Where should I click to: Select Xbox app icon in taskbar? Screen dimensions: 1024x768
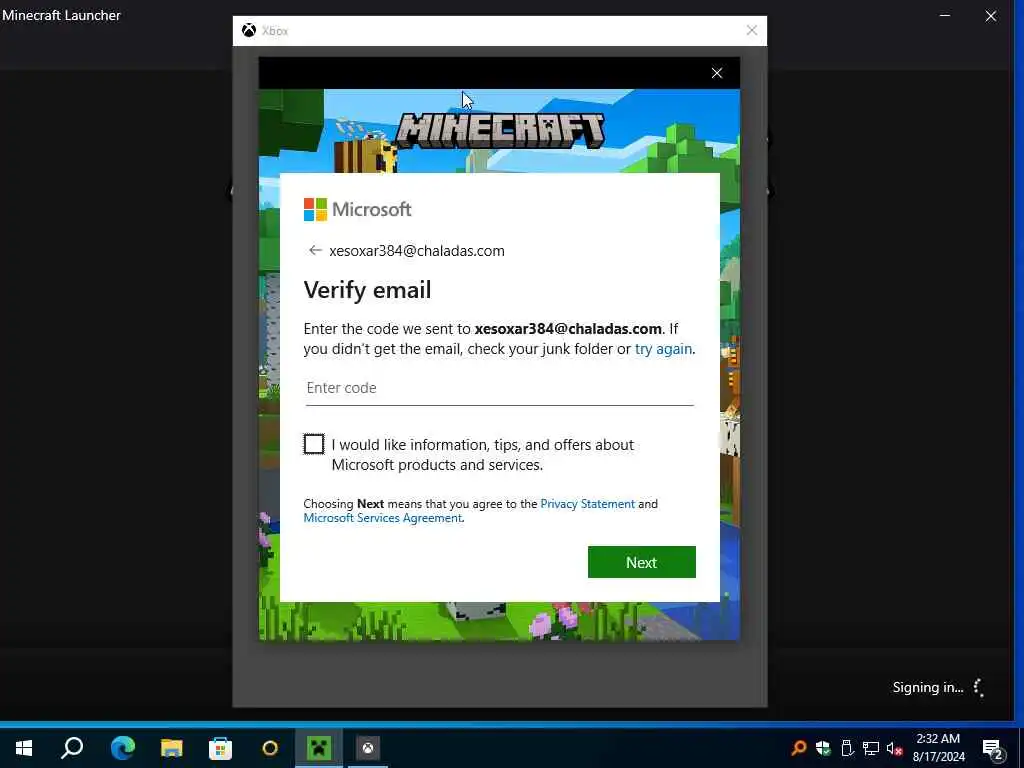(368, 748)
